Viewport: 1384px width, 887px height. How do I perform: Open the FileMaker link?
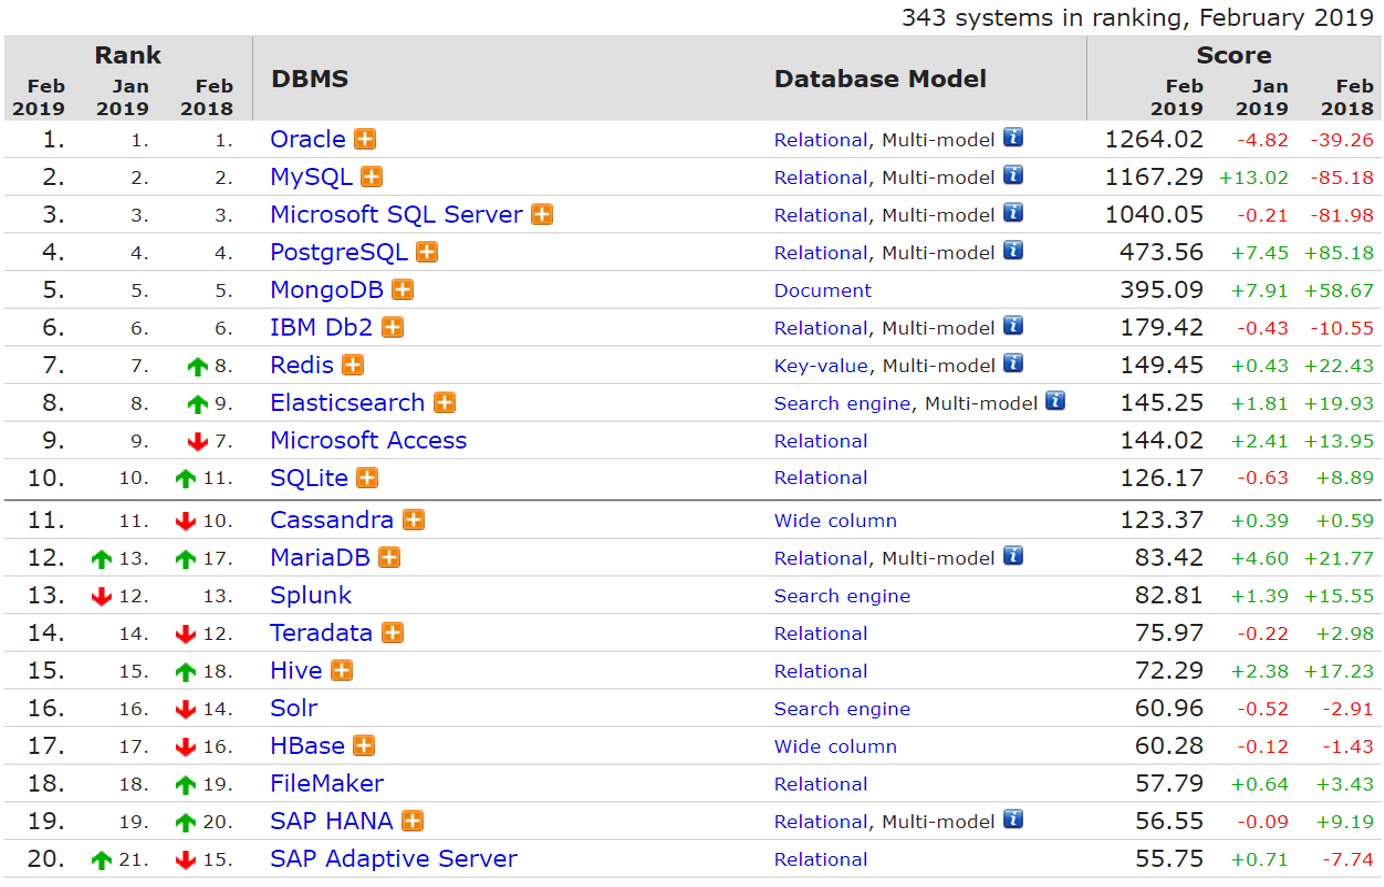(x=327, y=784)
